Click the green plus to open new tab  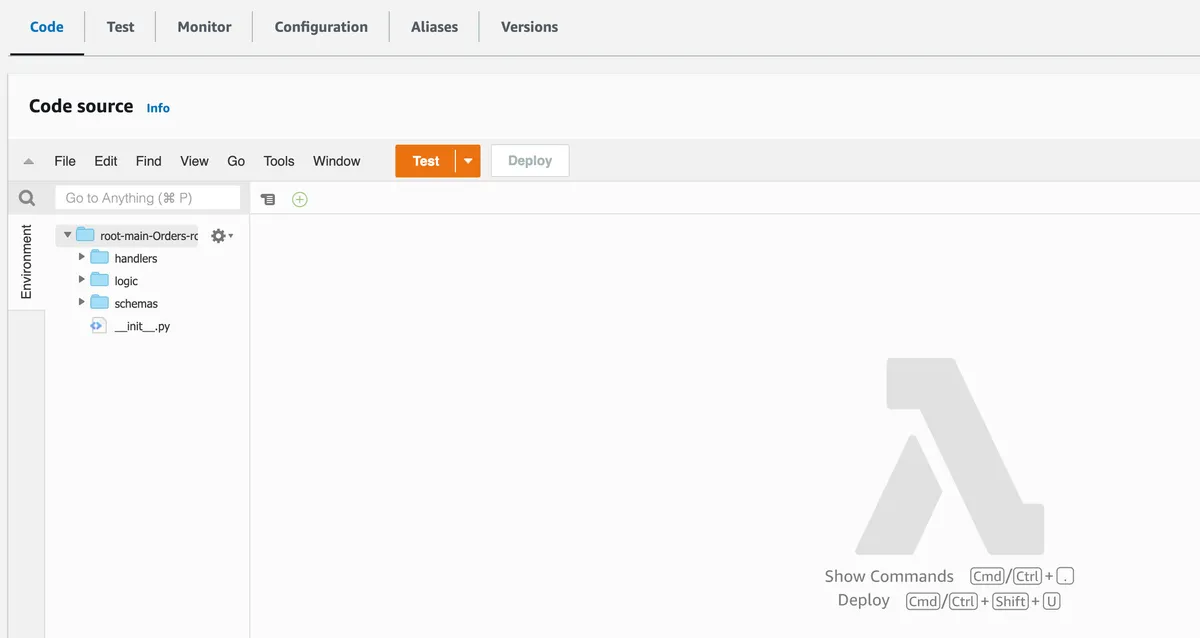pyautogui.click(x=299, y=198)
